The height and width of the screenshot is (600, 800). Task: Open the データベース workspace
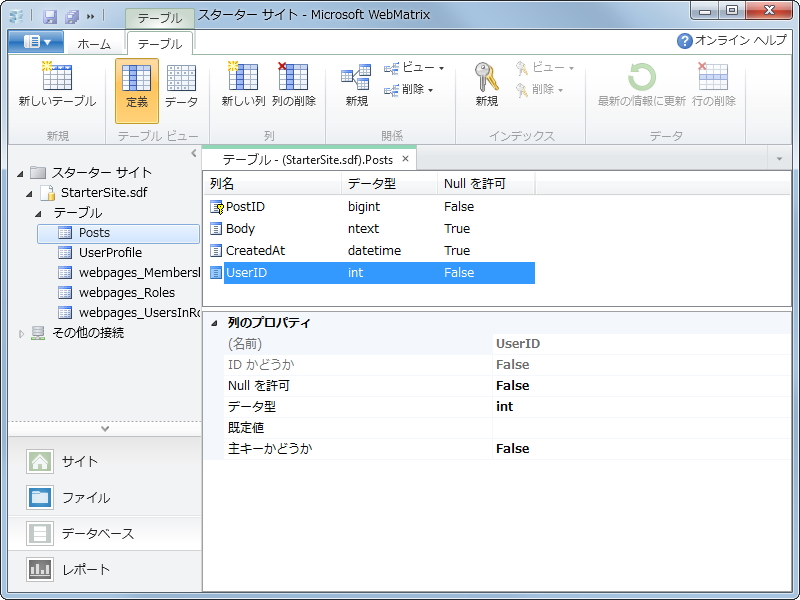[105, 534]
